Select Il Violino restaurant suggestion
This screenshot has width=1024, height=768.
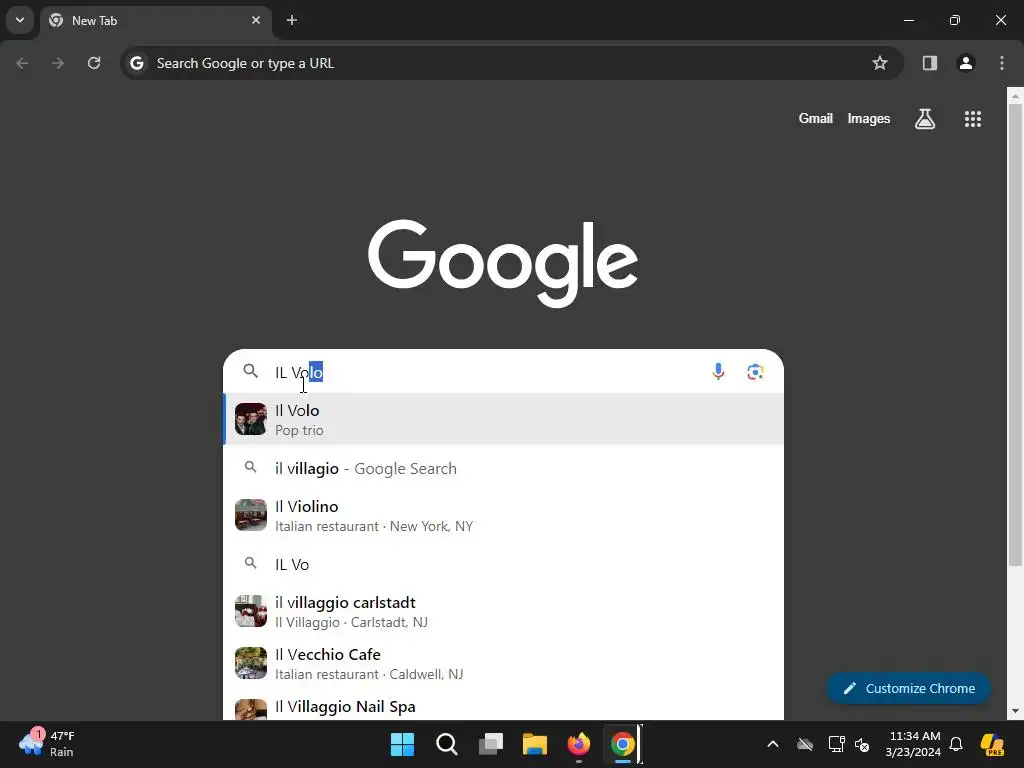click(503, 515)
